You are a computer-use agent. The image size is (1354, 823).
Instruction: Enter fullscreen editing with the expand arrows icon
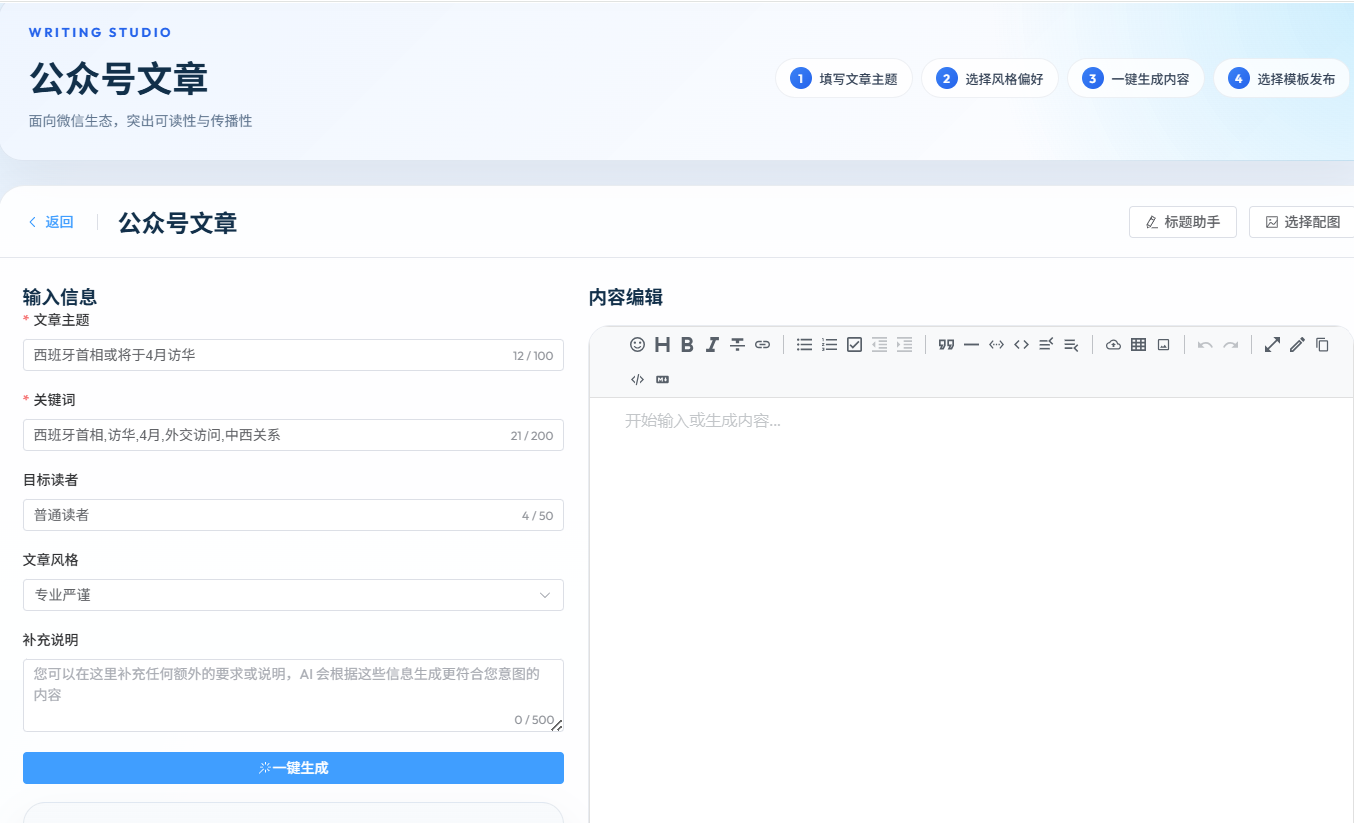1272,345
